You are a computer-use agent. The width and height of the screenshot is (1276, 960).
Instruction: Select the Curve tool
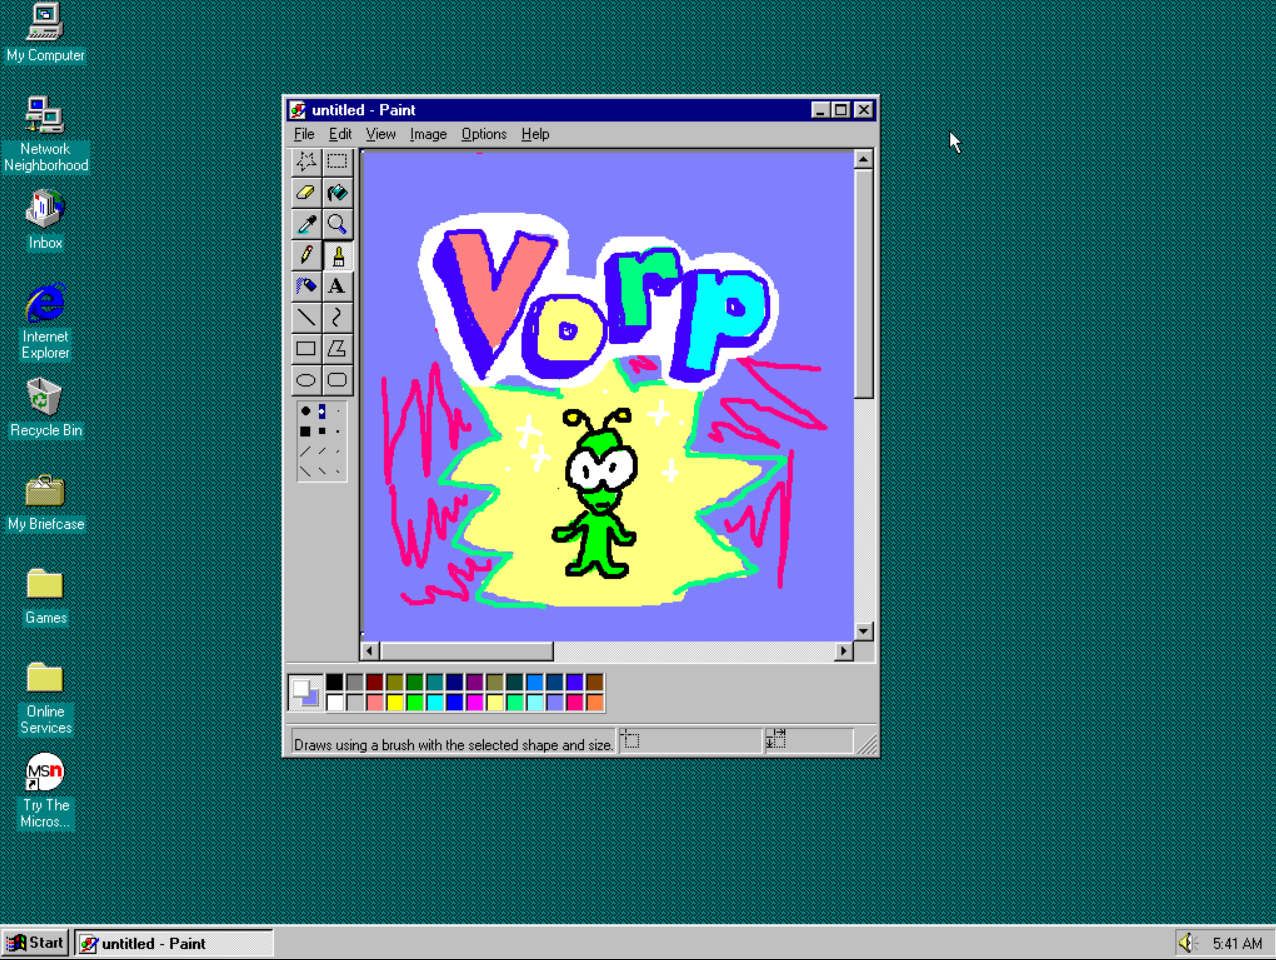click(337, 317)
